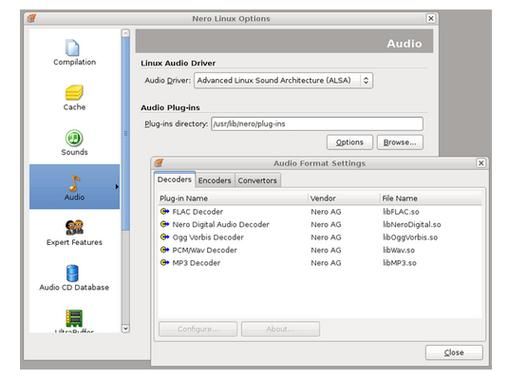Click the sidebar scrollbar down arrow

tap(125, 328)
